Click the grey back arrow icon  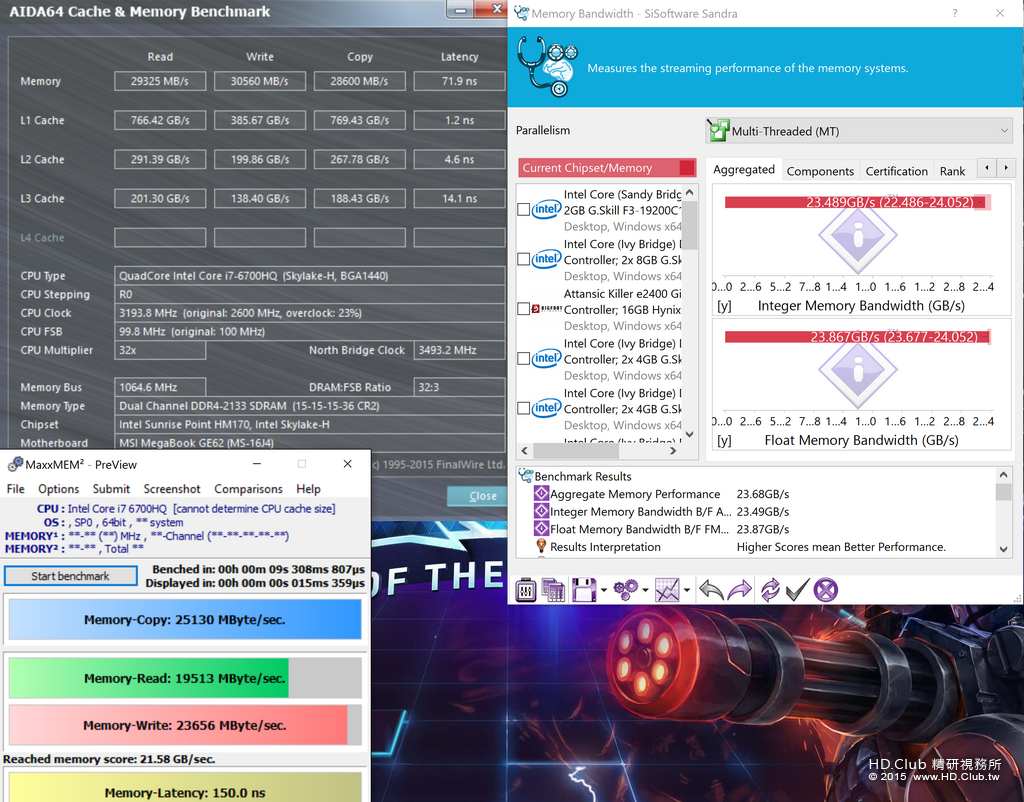click(x=711, y=590)
